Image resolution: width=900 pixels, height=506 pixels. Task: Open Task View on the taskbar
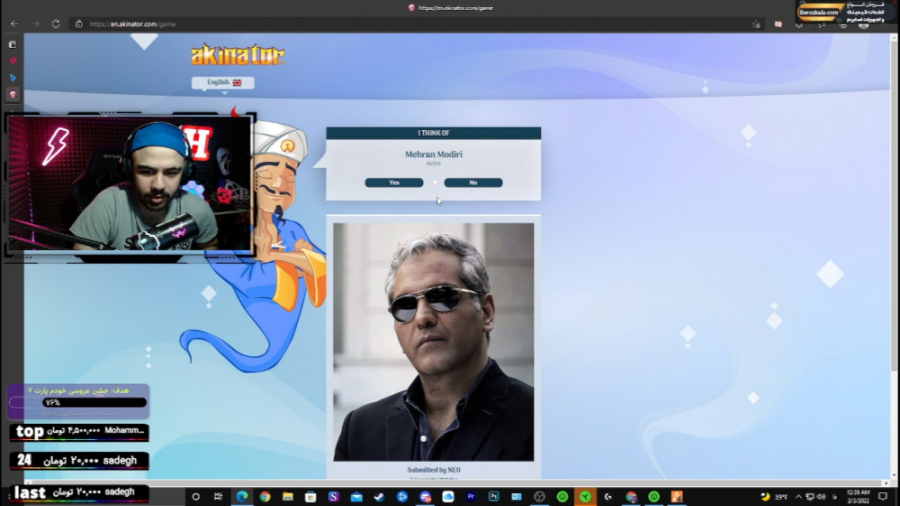219,497
